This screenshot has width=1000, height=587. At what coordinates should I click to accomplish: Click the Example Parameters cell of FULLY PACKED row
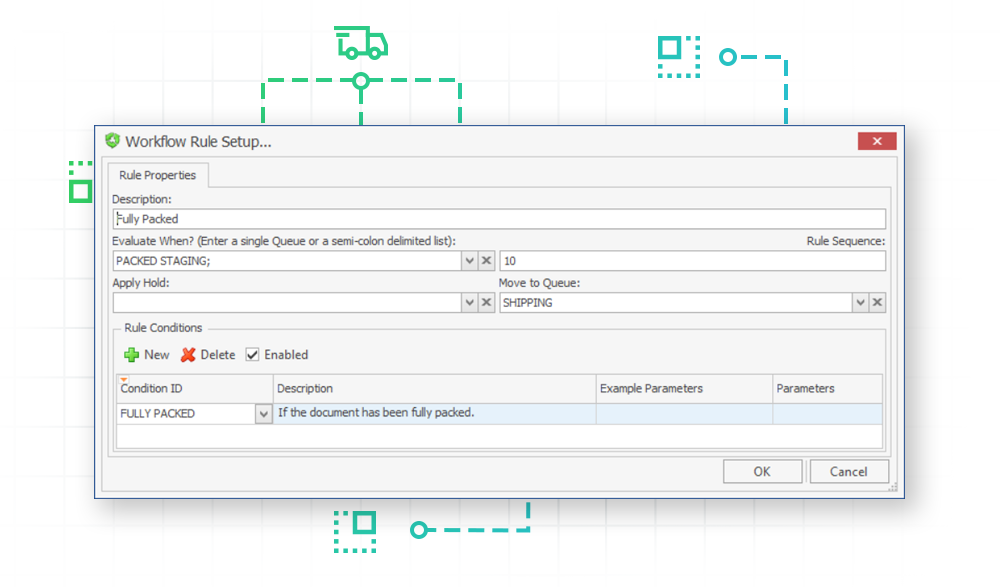click(x=684, y=413)
